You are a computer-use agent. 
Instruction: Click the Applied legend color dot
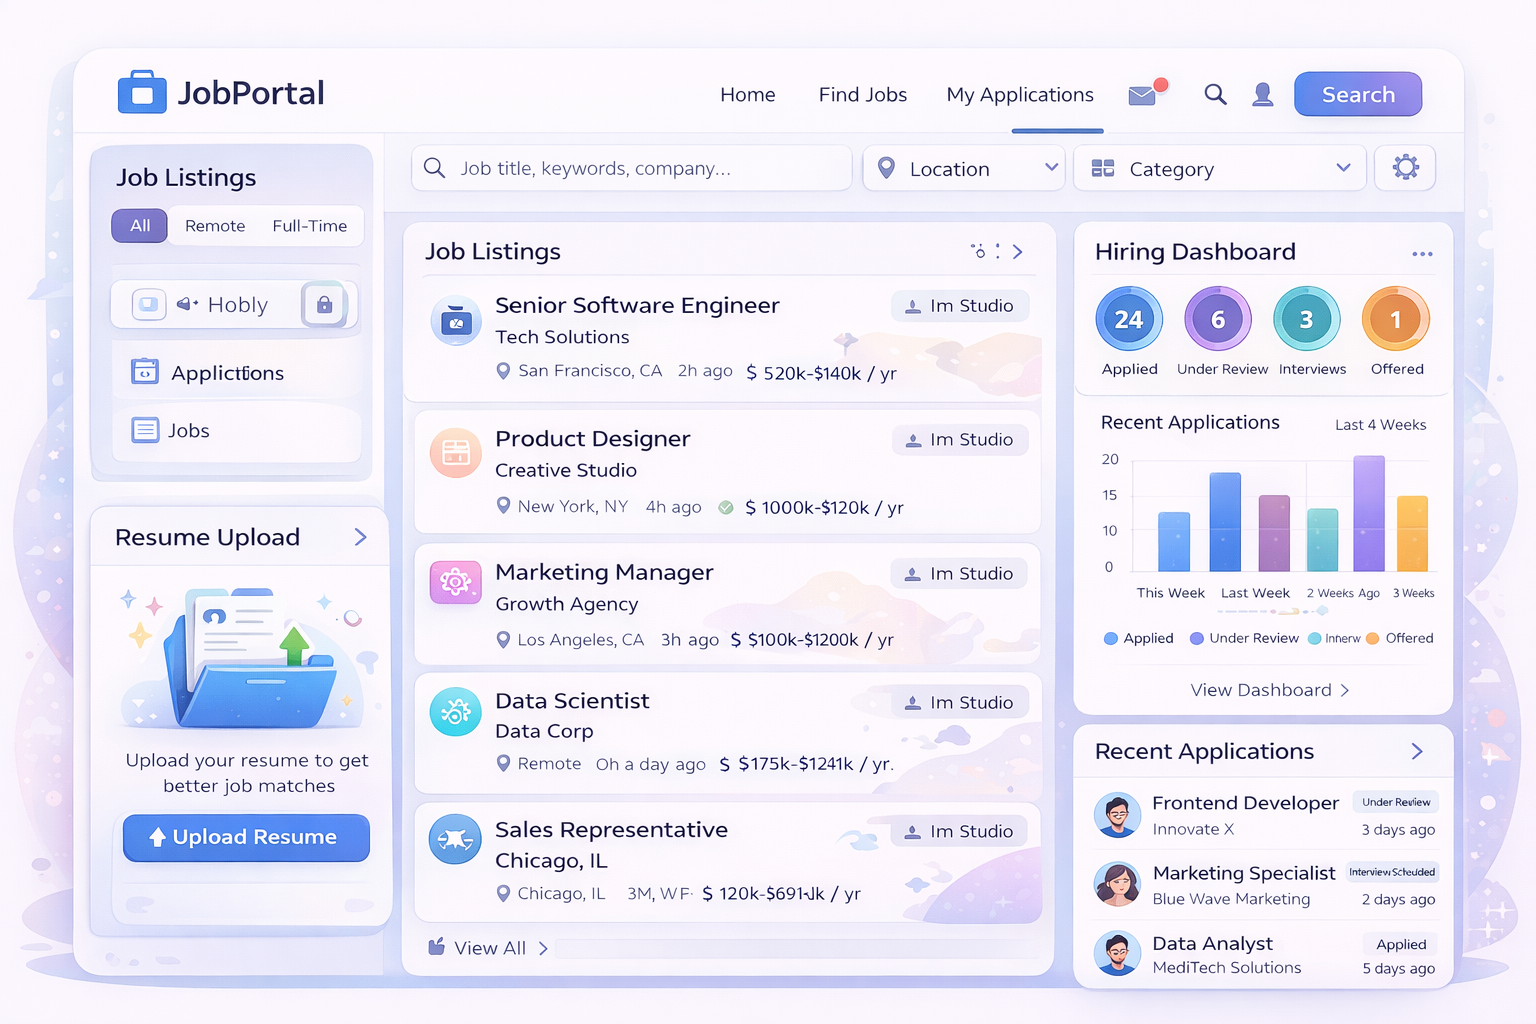point(1110,639)
